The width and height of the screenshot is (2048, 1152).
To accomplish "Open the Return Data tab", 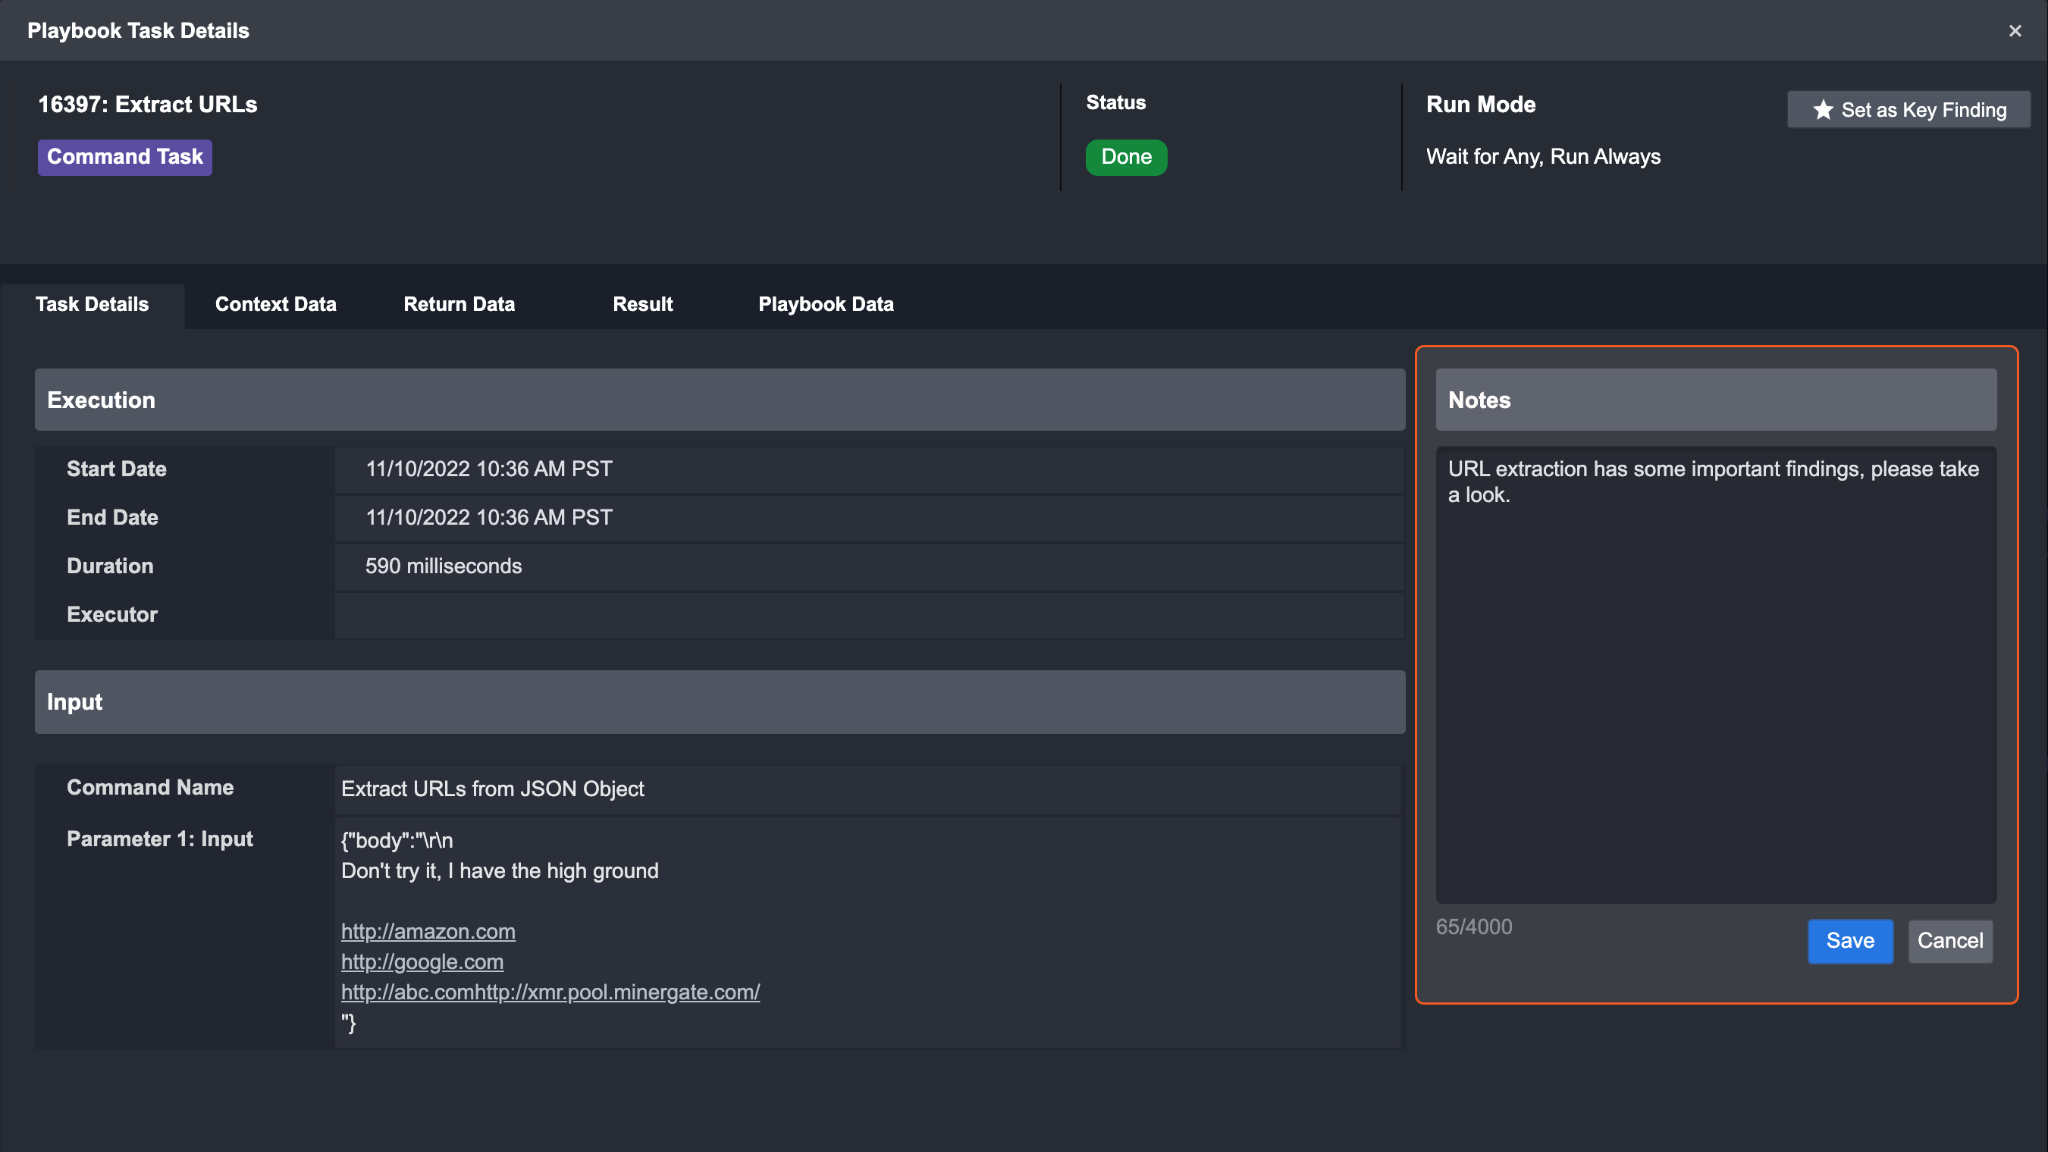I will (x=459, y=304).
